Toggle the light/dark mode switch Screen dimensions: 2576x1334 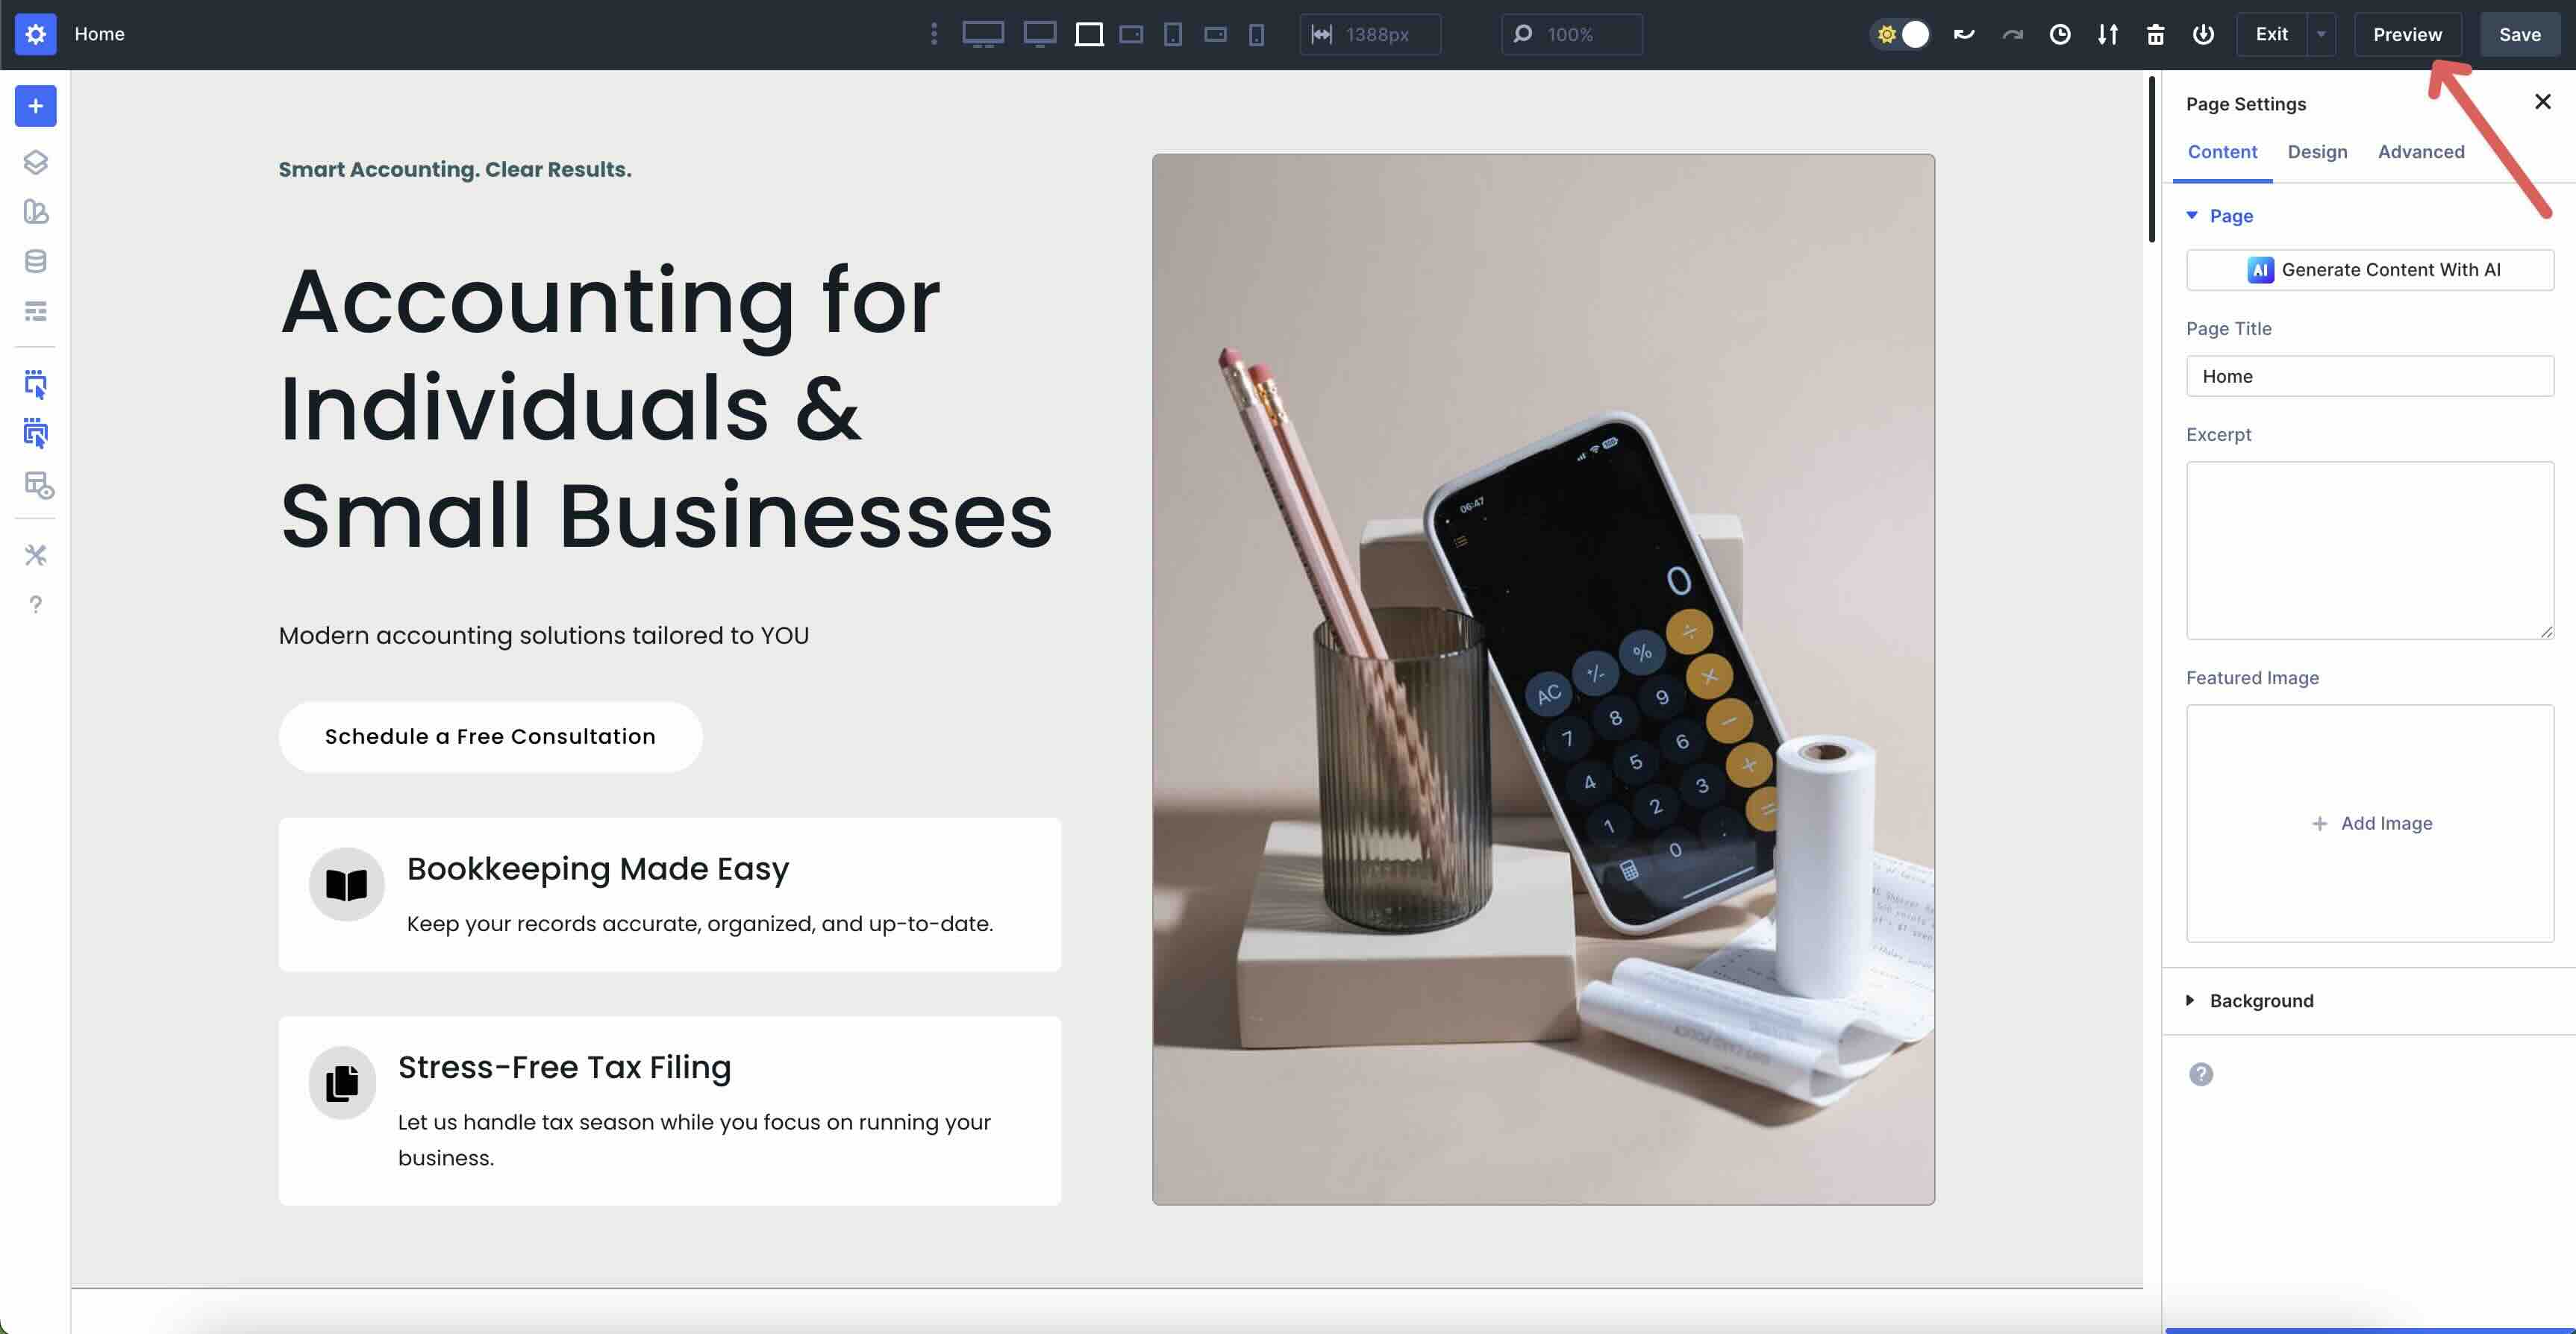point(1900,34)
